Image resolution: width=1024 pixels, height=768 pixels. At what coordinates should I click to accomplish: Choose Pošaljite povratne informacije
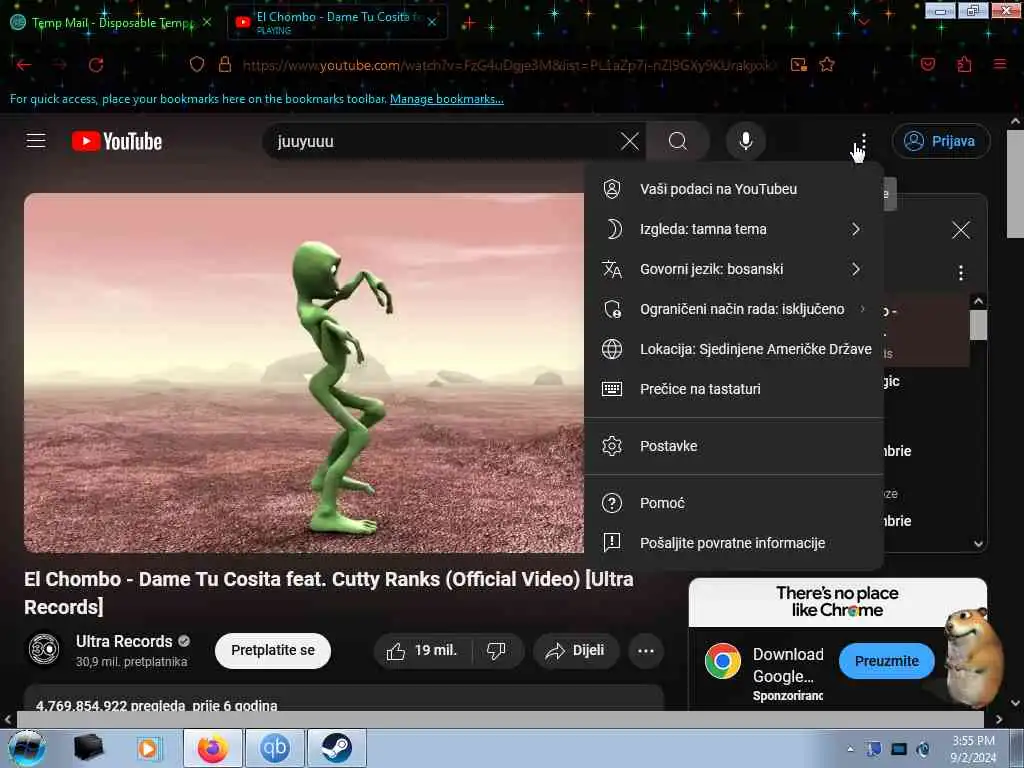tap(733, 543)
